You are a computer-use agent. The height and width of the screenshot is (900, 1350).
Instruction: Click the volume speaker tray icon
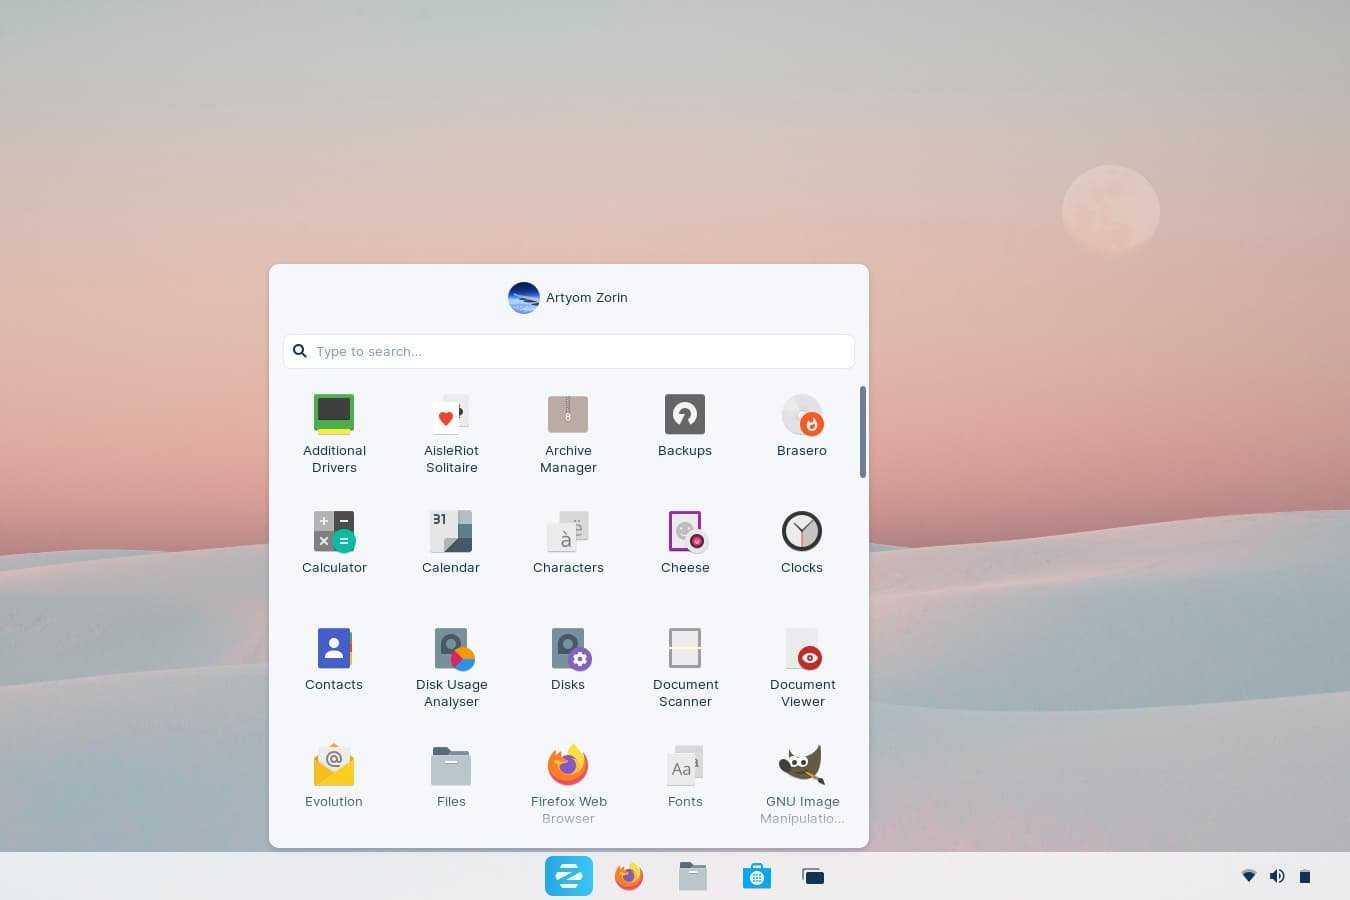pos(1277,876)
